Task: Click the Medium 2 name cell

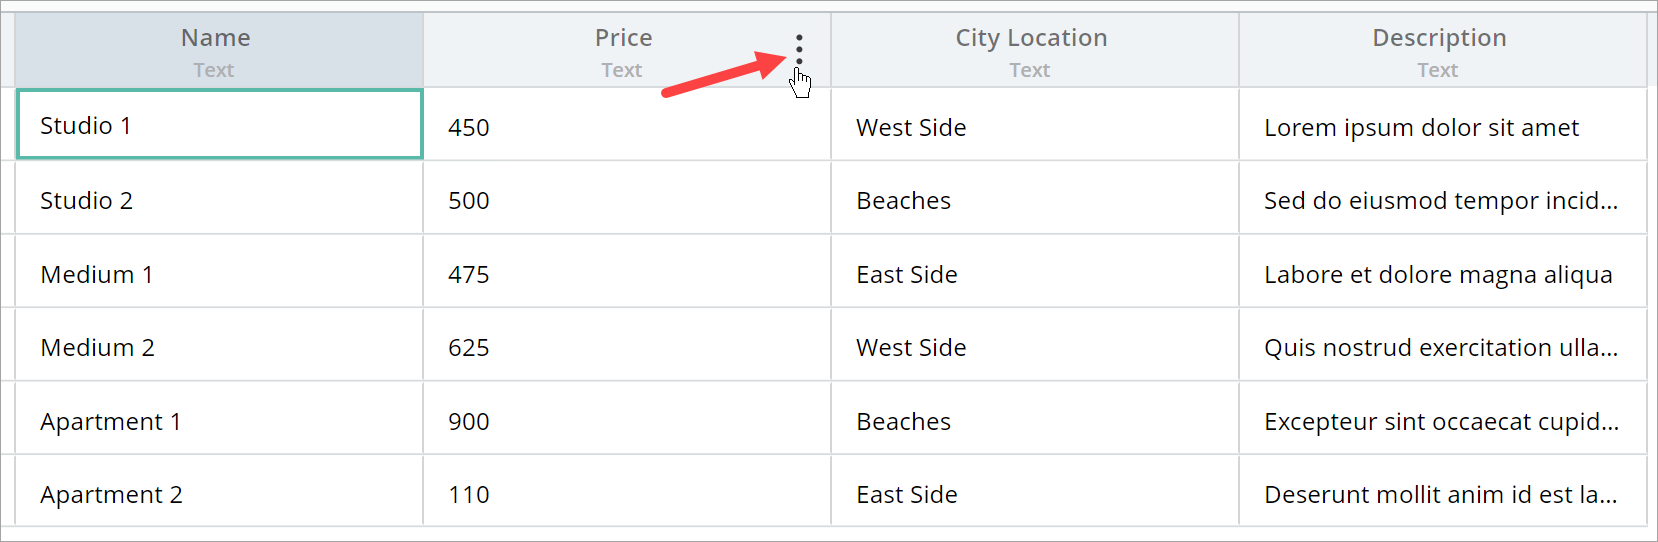Action: click(x=220, y=347)
